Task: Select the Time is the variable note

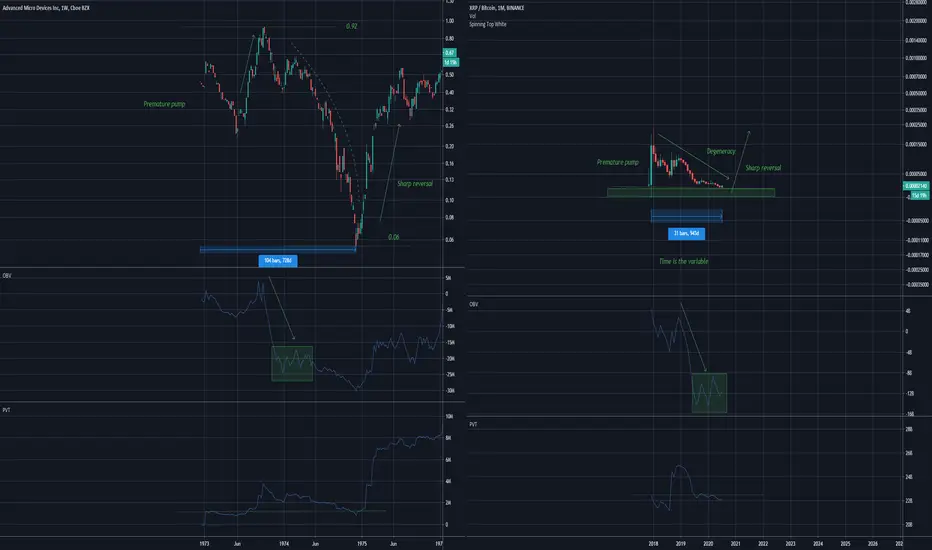Action: (x=684, y=262)
